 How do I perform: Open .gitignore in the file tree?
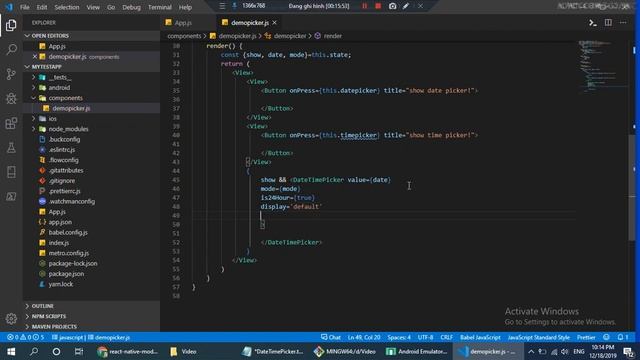[62, 181]
